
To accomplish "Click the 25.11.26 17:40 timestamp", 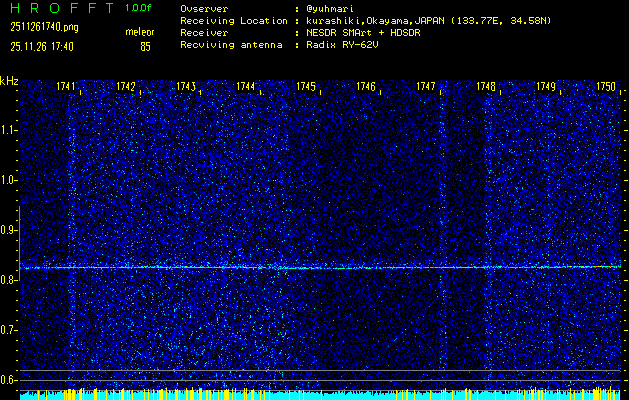I will pos(42,46).
